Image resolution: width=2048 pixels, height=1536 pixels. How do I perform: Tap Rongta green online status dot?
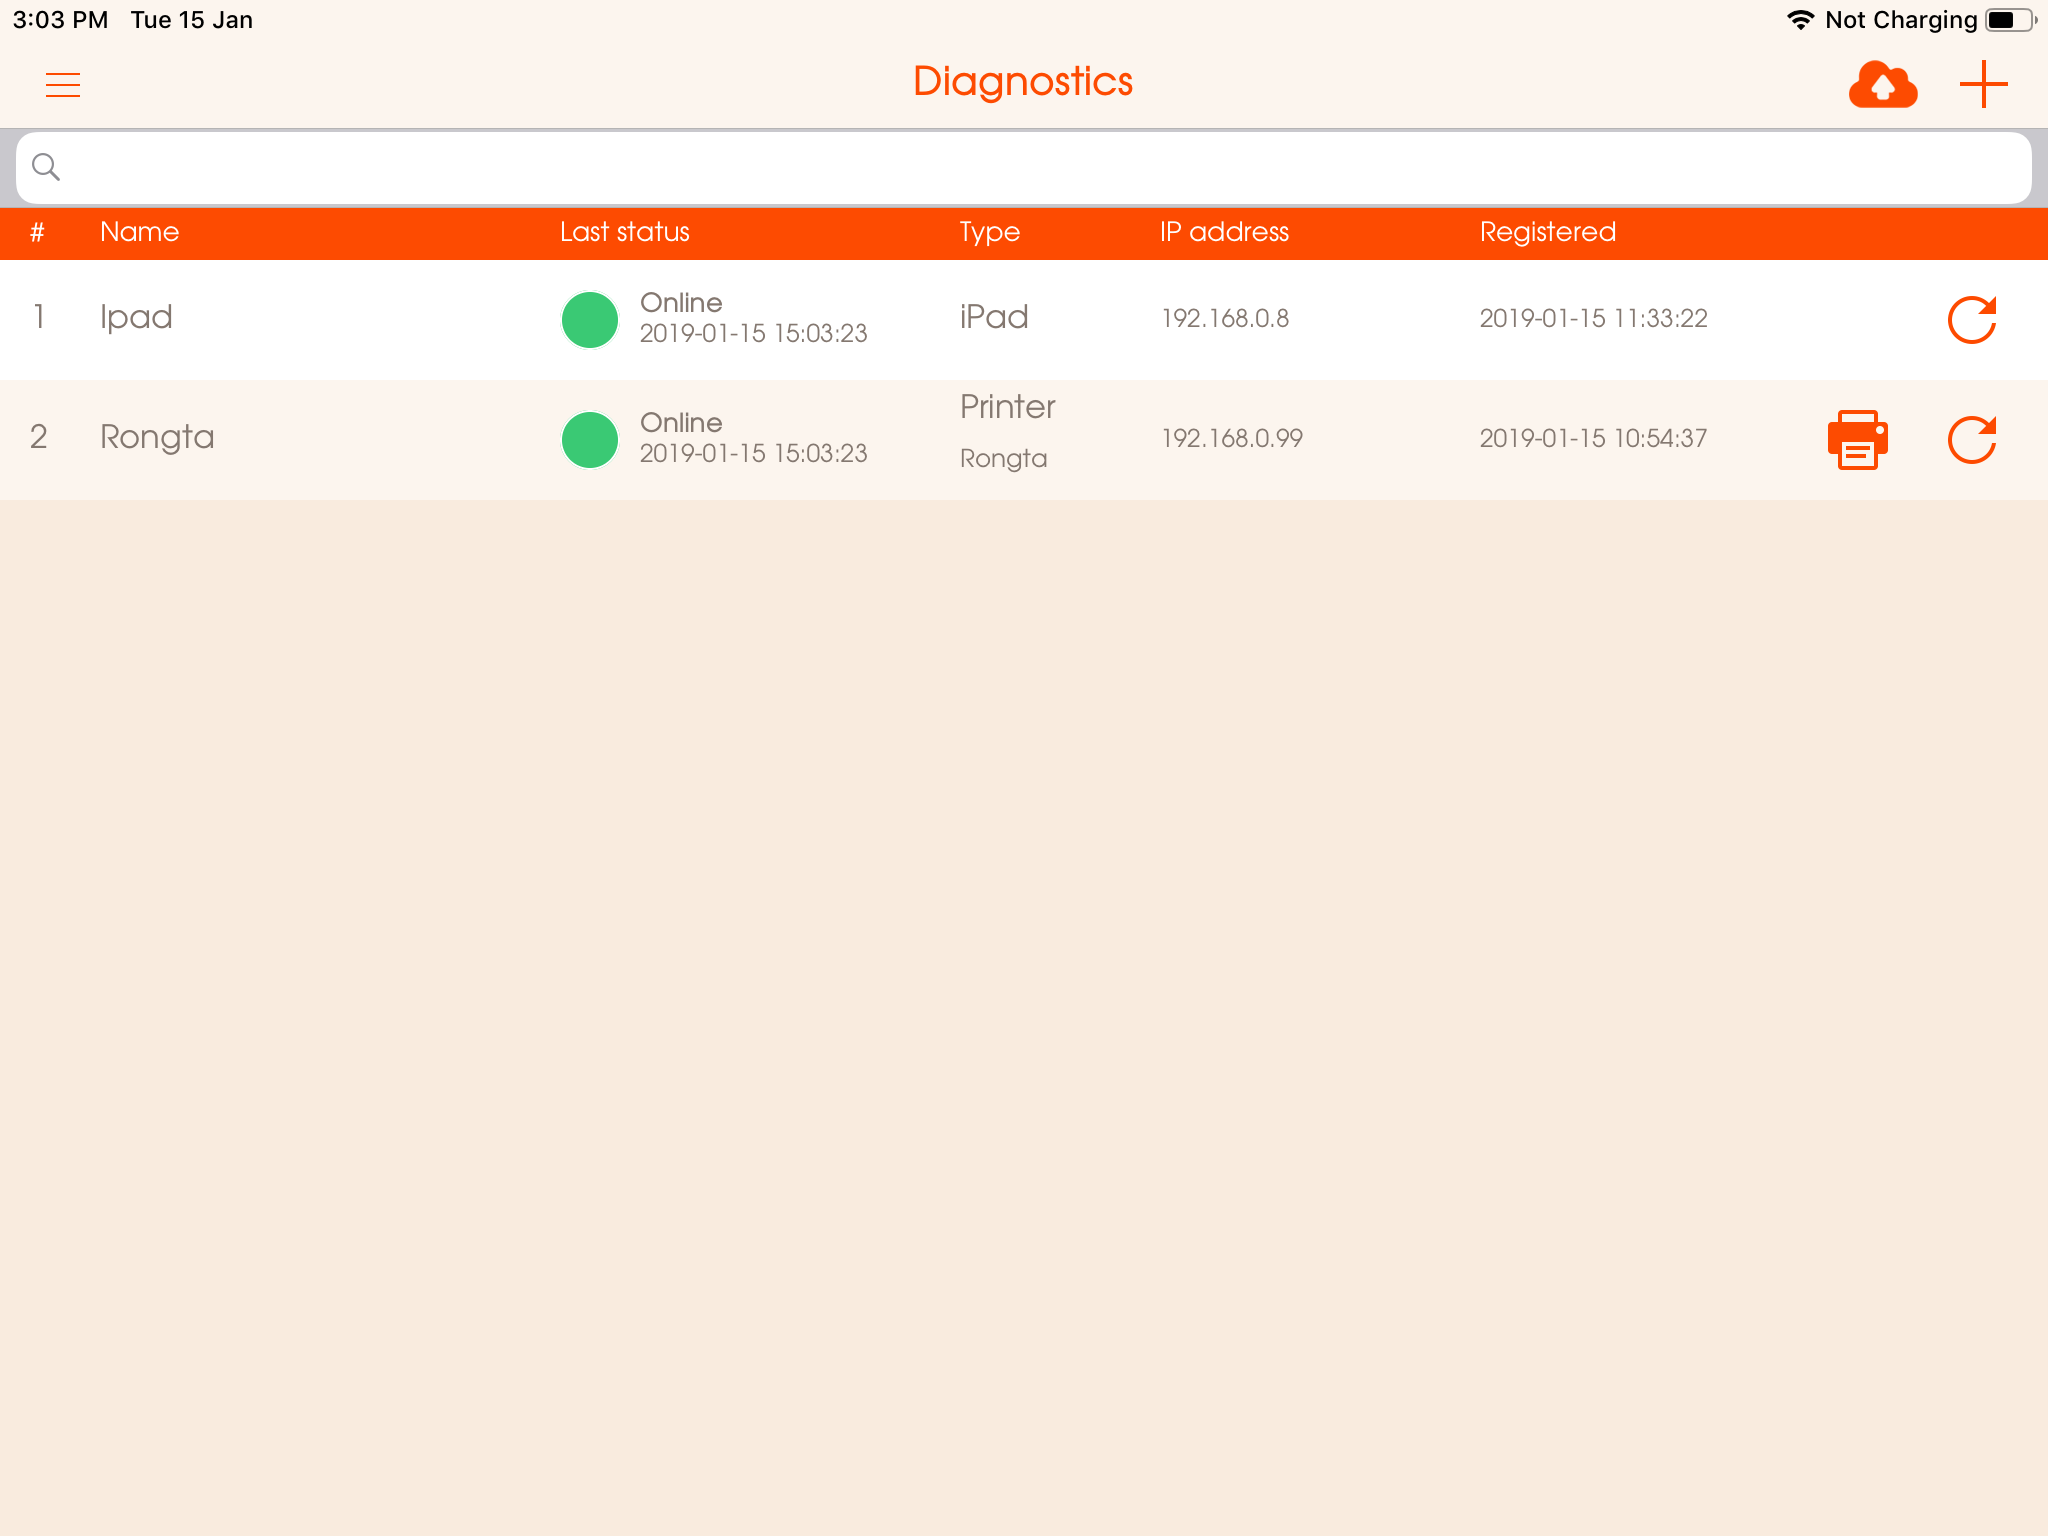click(590, 440)
